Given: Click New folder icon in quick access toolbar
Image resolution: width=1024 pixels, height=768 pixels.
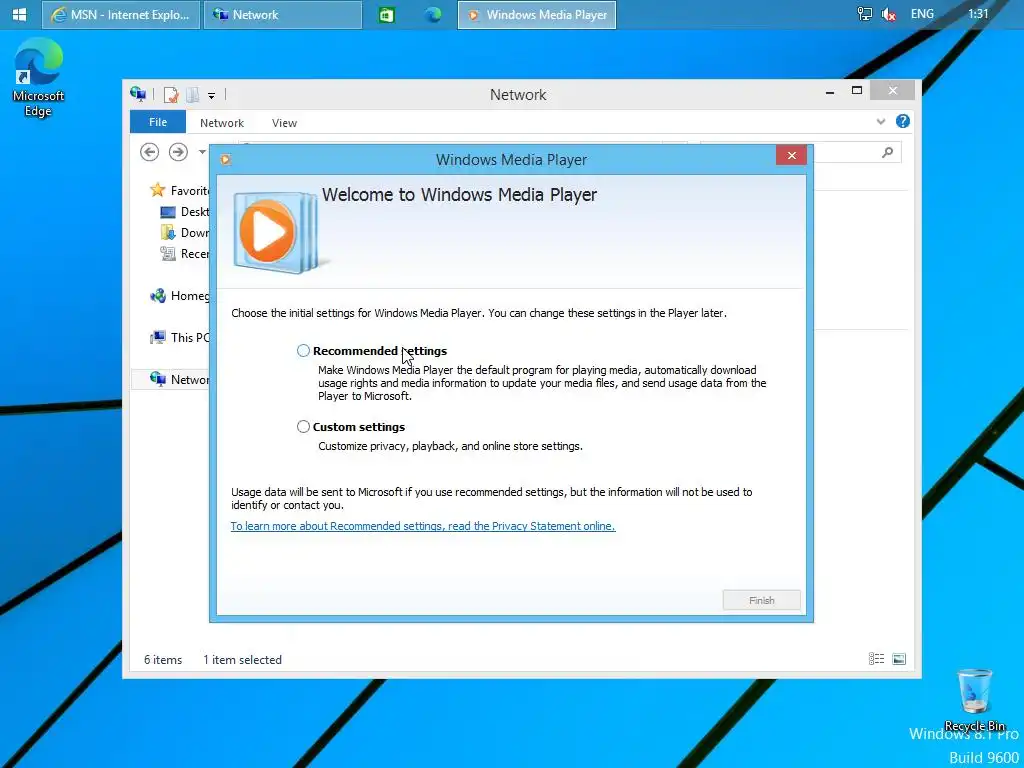Looking at the screenshot, I should pos(192,95).
